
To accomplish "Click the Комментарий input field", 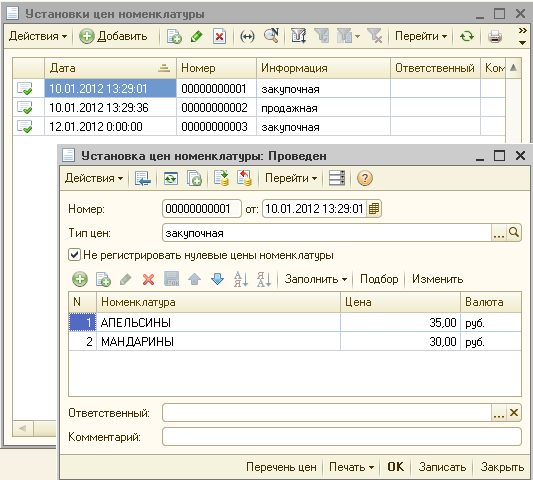I will (342, 437).
